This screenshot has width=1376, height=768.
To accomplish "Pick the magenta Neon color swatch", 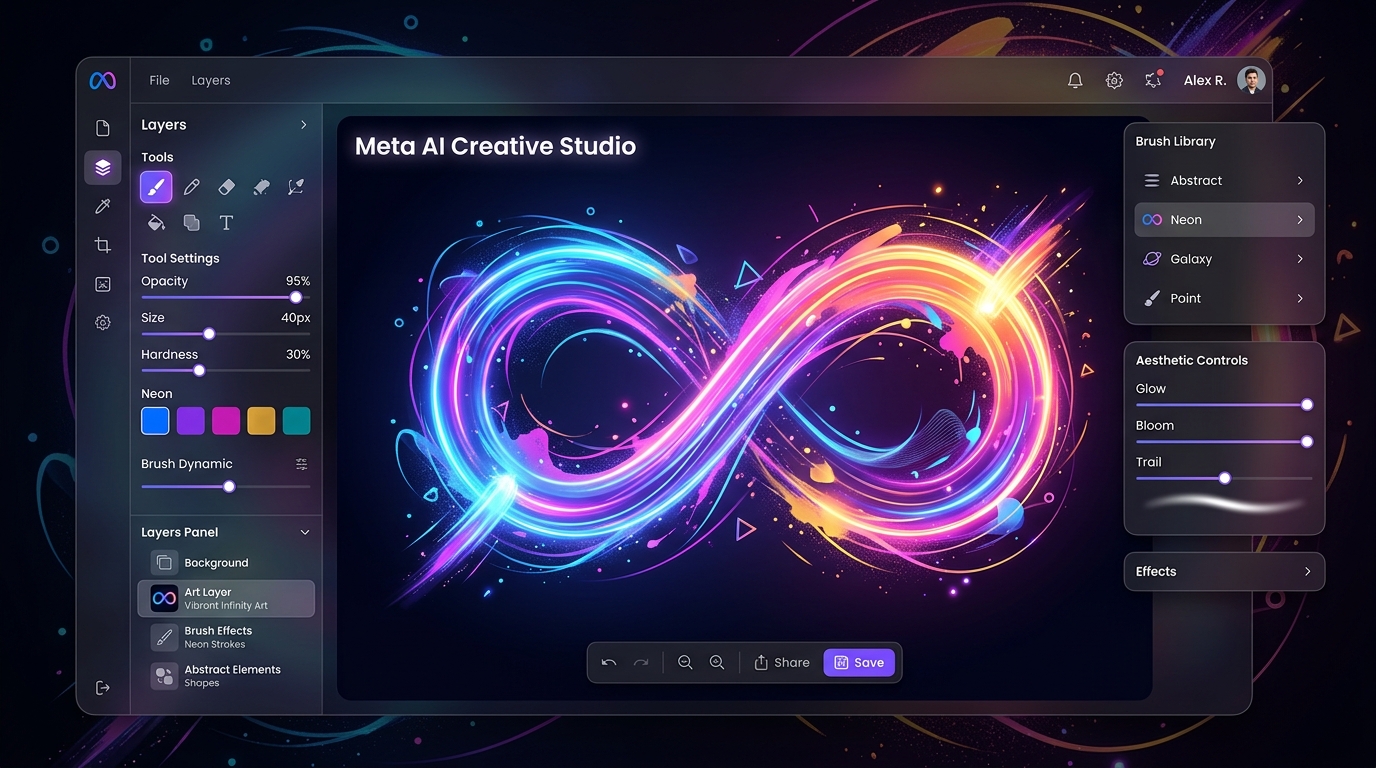I will pos(226,421).
